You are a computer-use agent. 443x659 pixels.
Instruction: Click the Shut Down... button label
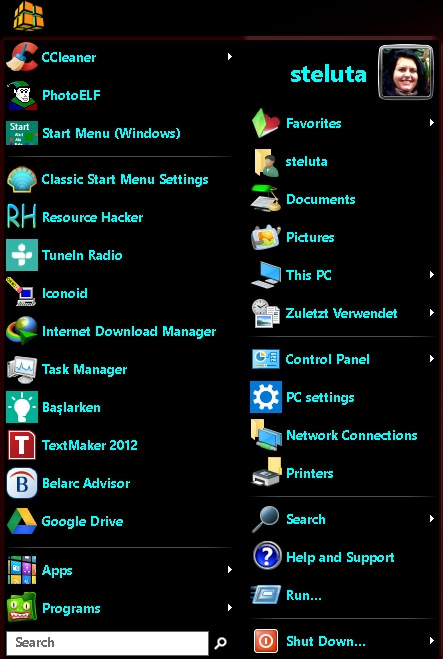(326, 641)
